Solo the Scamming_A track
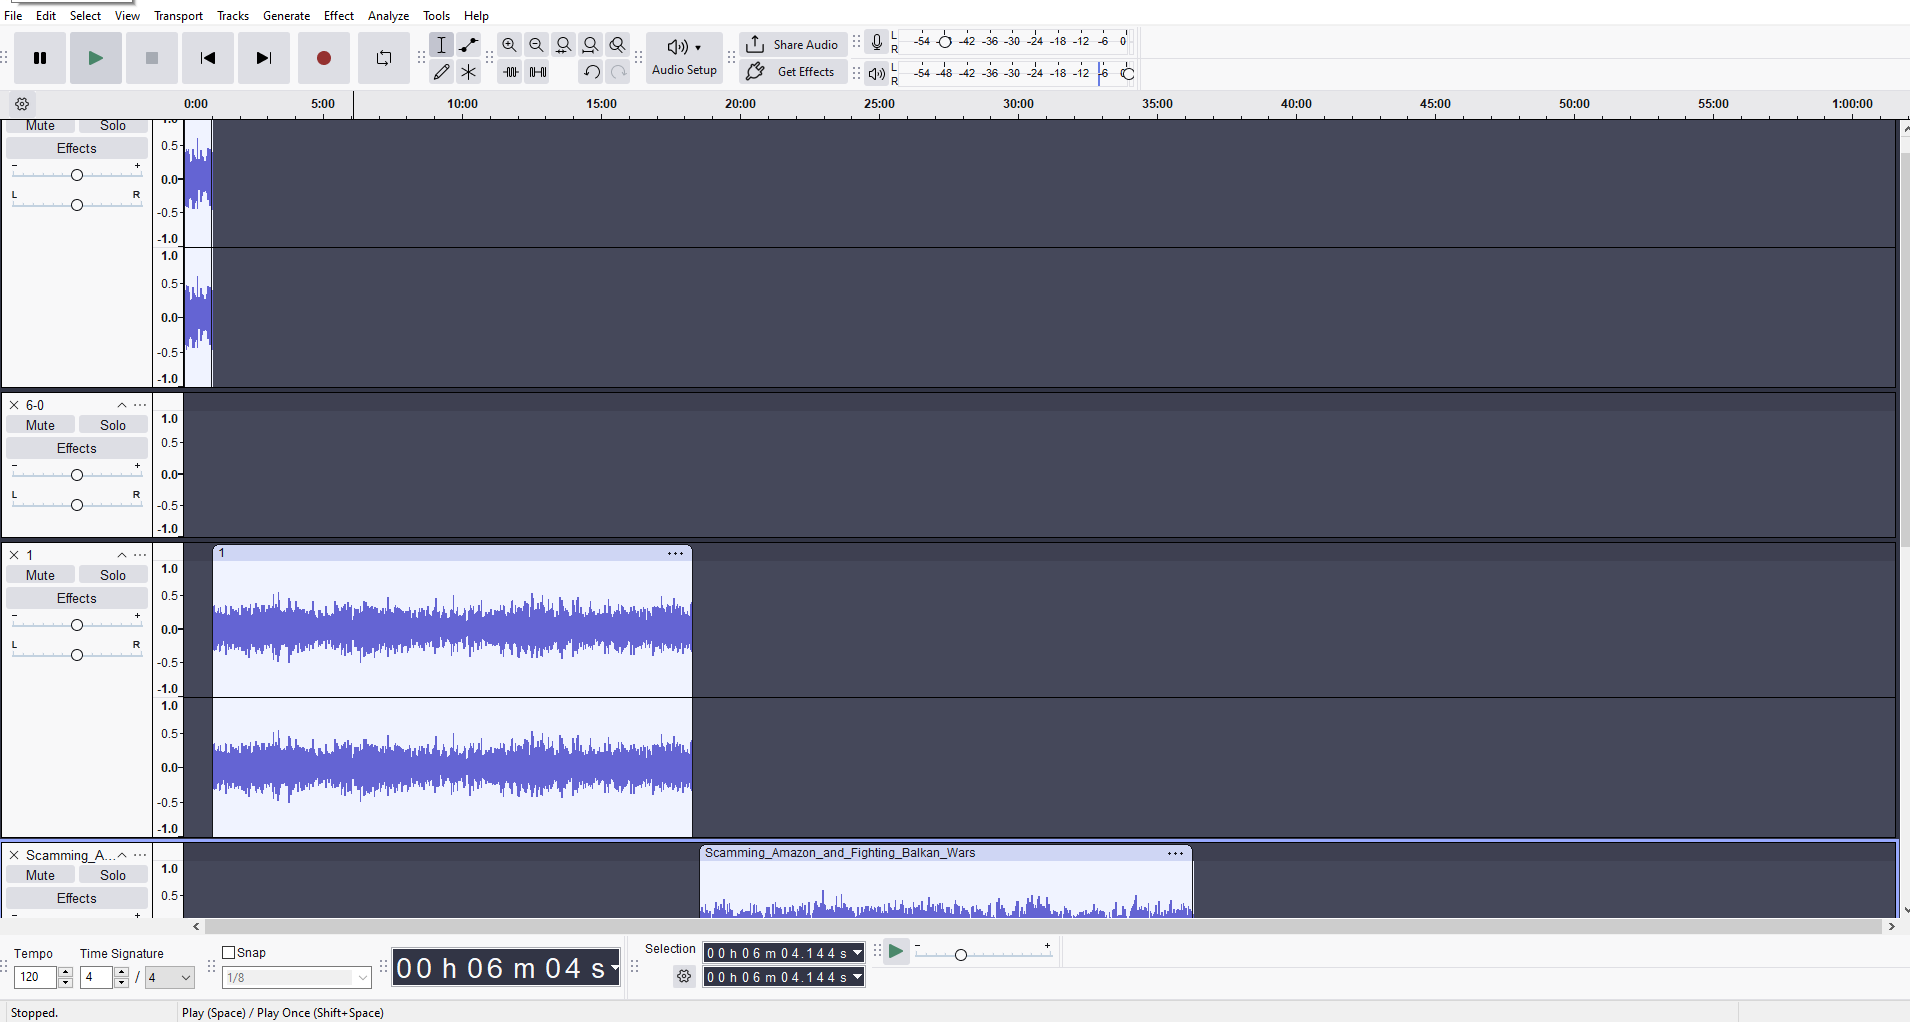Screen dimensions: 1910x1022 click(113, 875)
